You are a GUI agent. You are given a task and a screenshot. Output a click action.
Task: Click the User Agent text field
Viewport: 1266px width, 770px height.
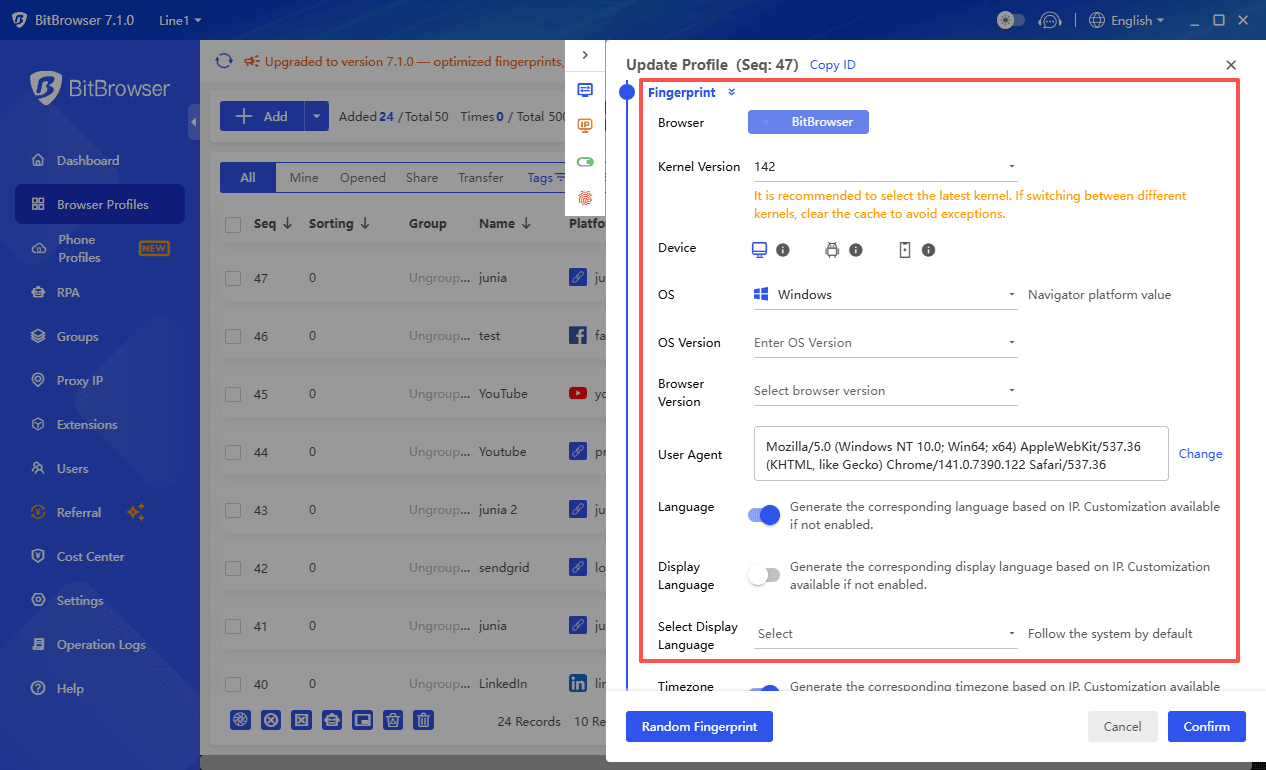tap(960, 455)
